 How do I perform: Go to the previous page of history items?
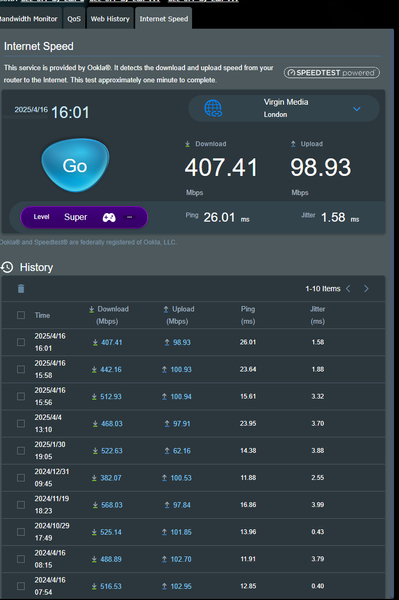tap(348, 289)
